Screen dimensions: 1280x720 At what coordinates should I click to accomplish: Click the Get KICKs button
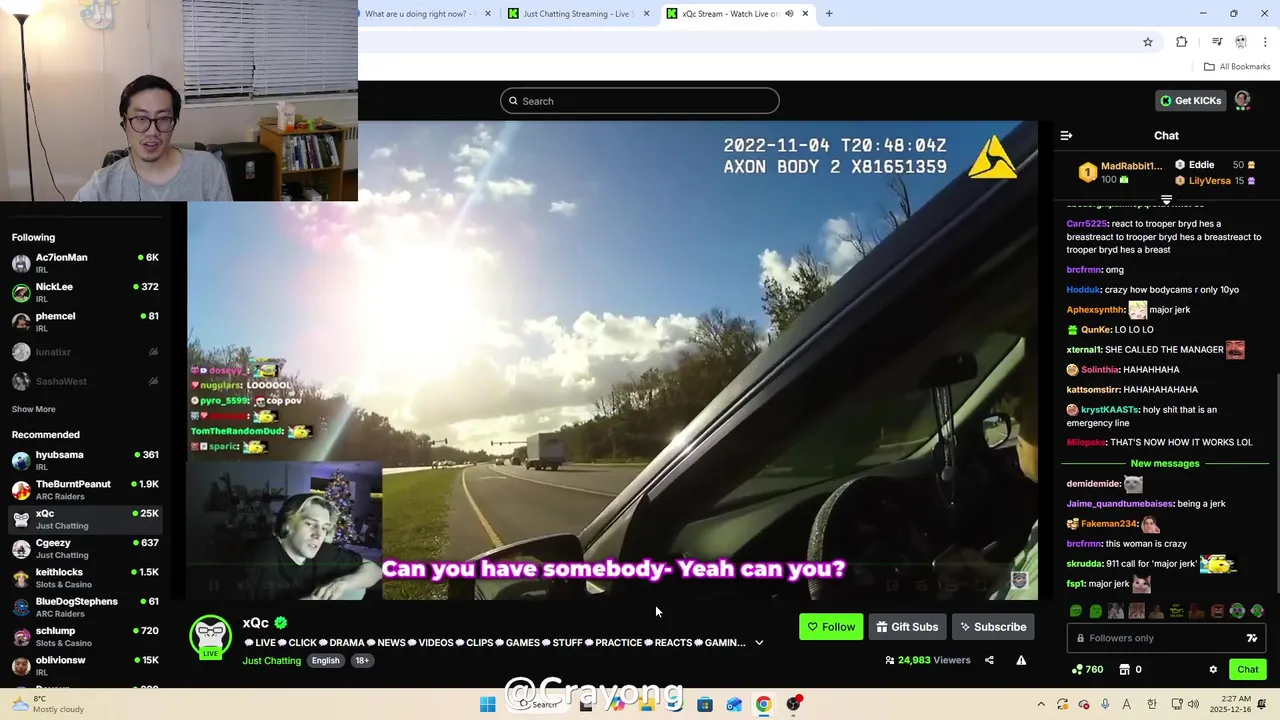[x=1190, y=100]
